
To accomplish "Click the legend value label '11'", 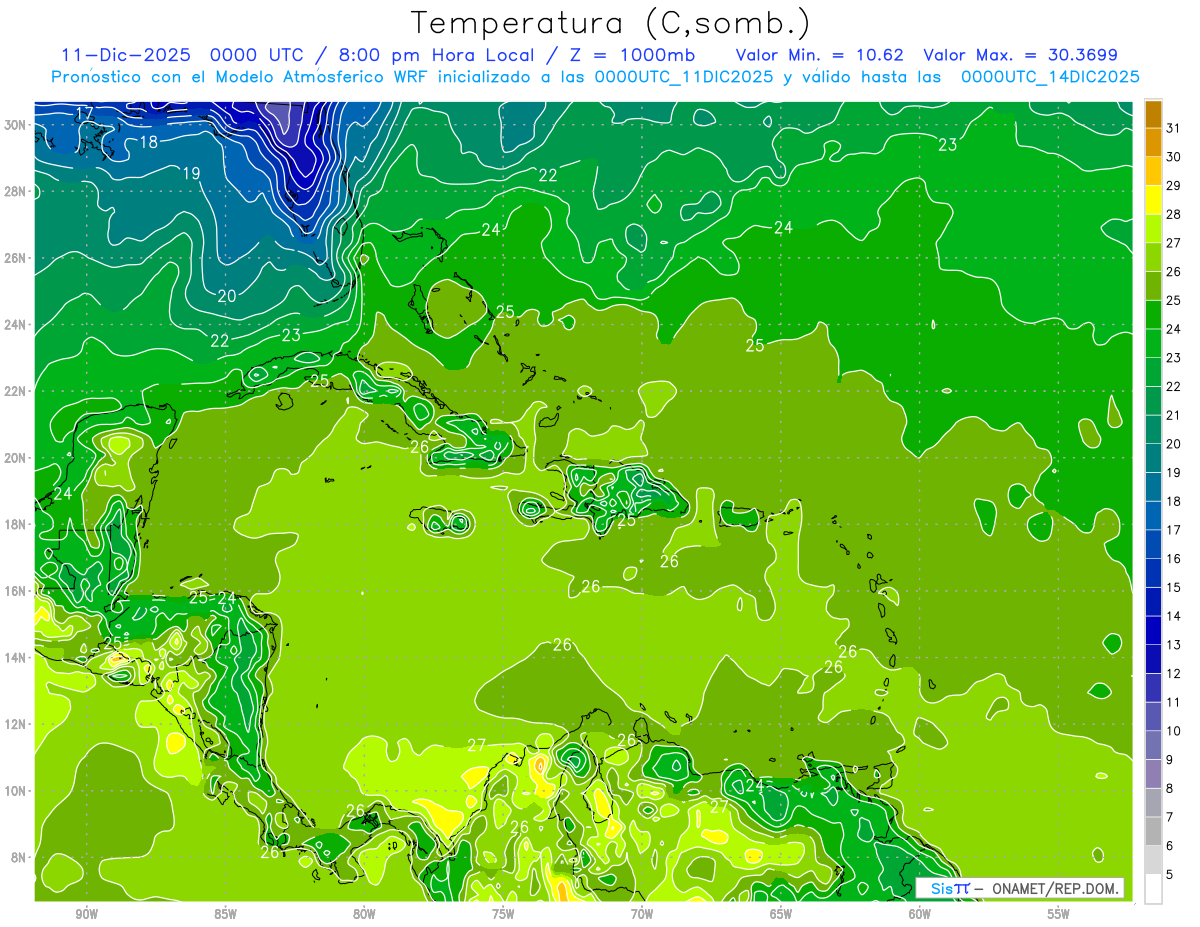I will point(1174,703).
